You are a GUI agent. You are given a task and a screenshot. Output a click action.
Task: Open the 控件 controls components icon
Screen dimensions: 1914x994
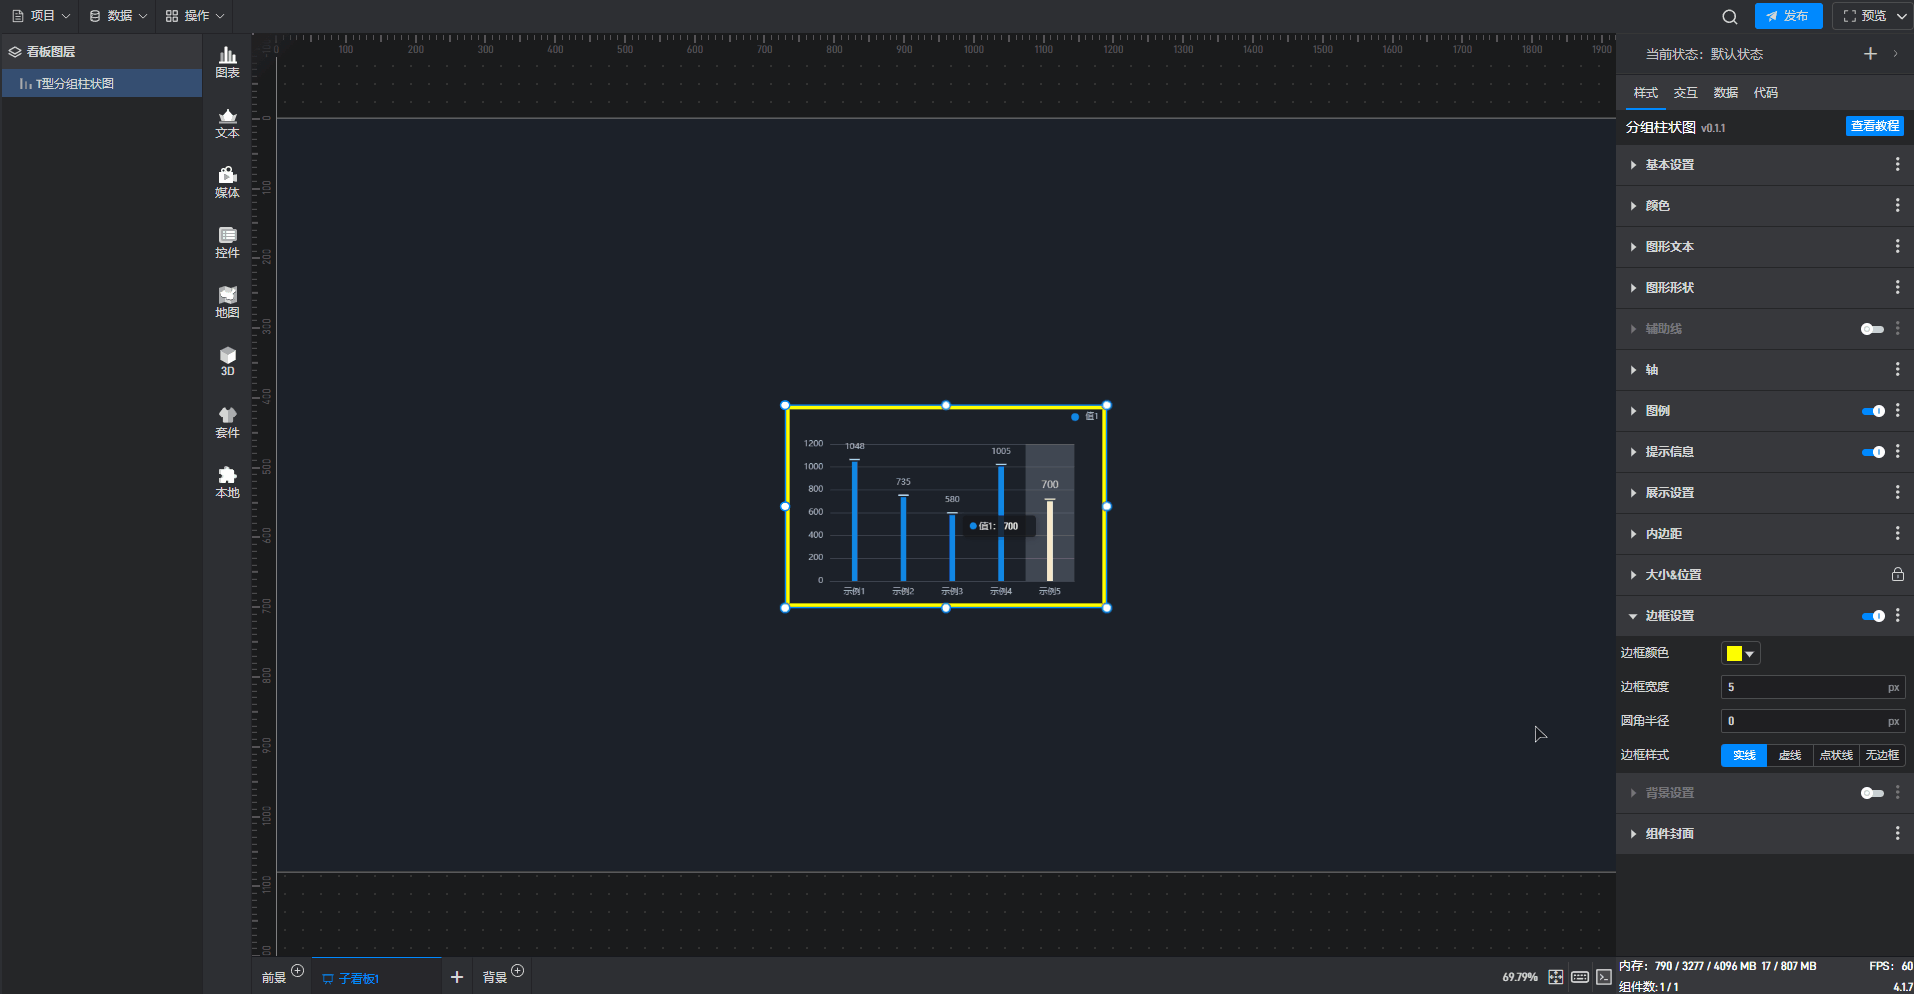(227, 242)
